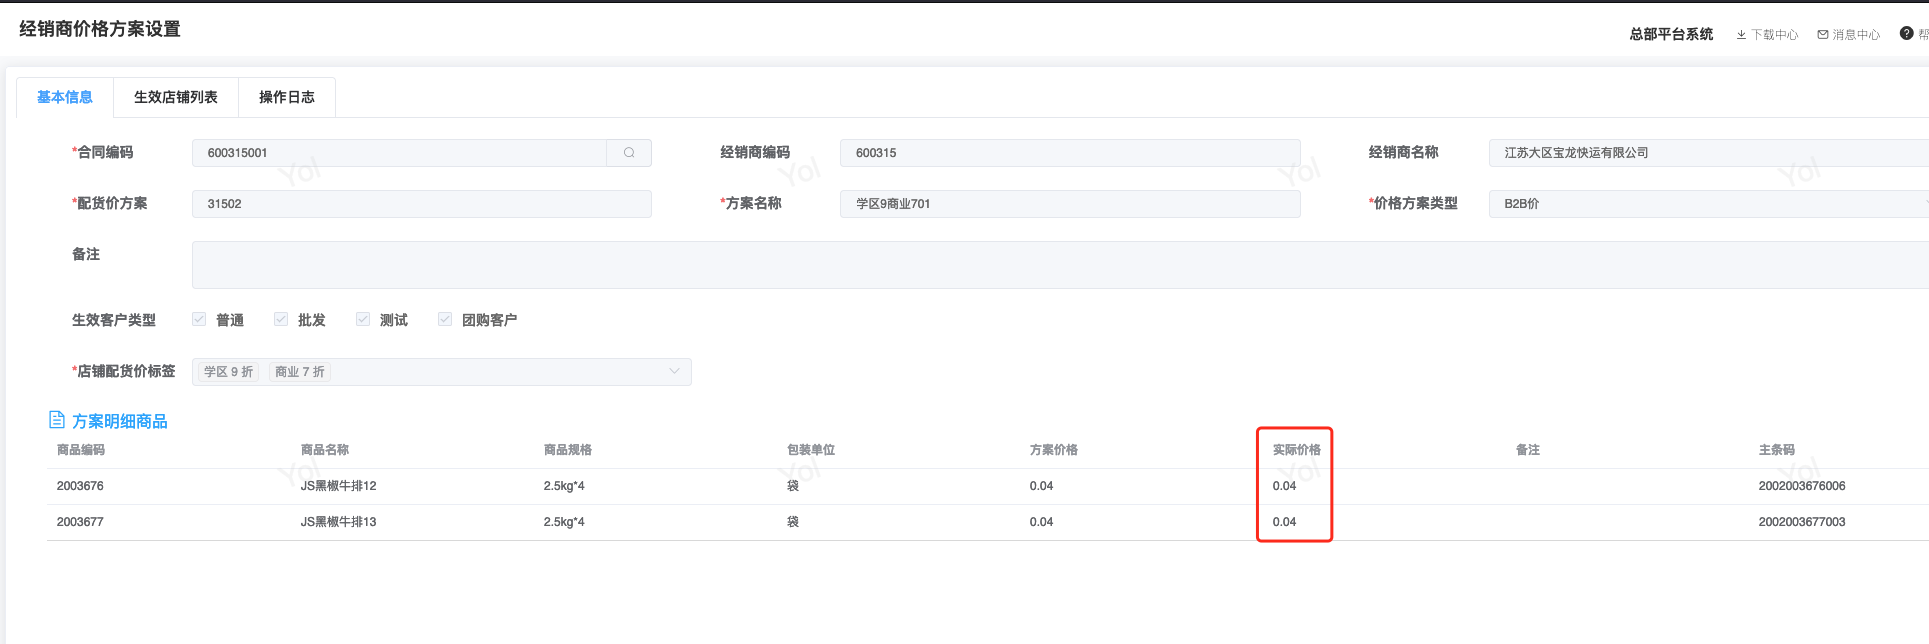Screen dimensions: 1929x644
Task: Switch to the 生效店铺列表 tab
Action: [x=176, y=97]
